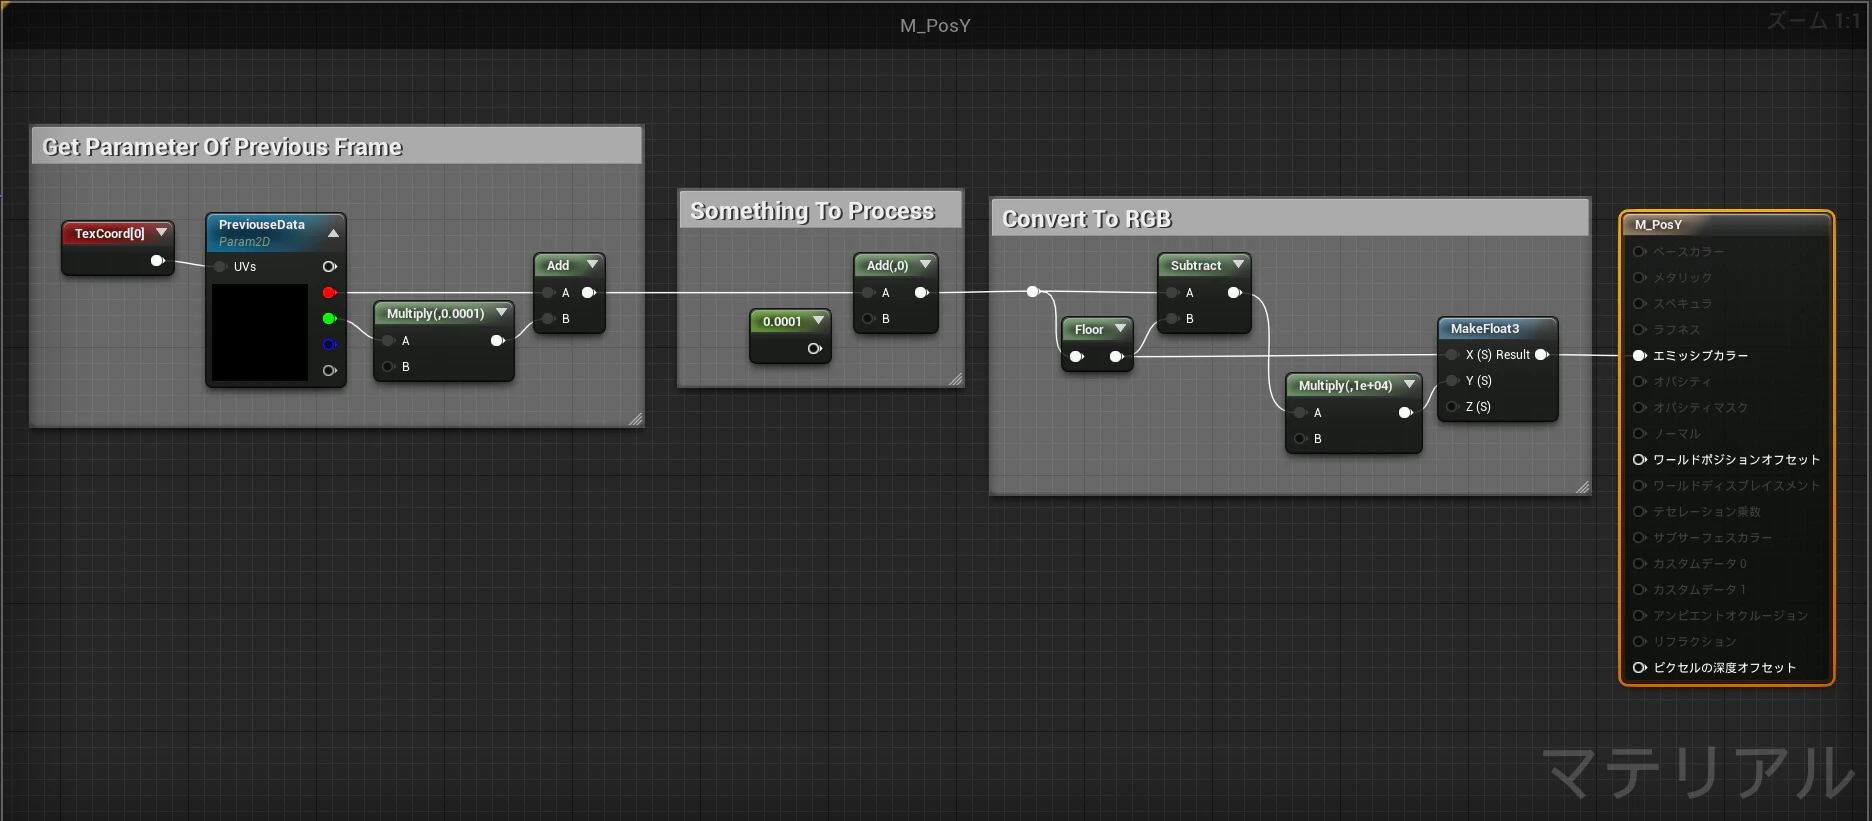The height and width of the screenshot is (821, 1872).
Task: Select the M_PosY tab title at top
Action: (935, 25)
